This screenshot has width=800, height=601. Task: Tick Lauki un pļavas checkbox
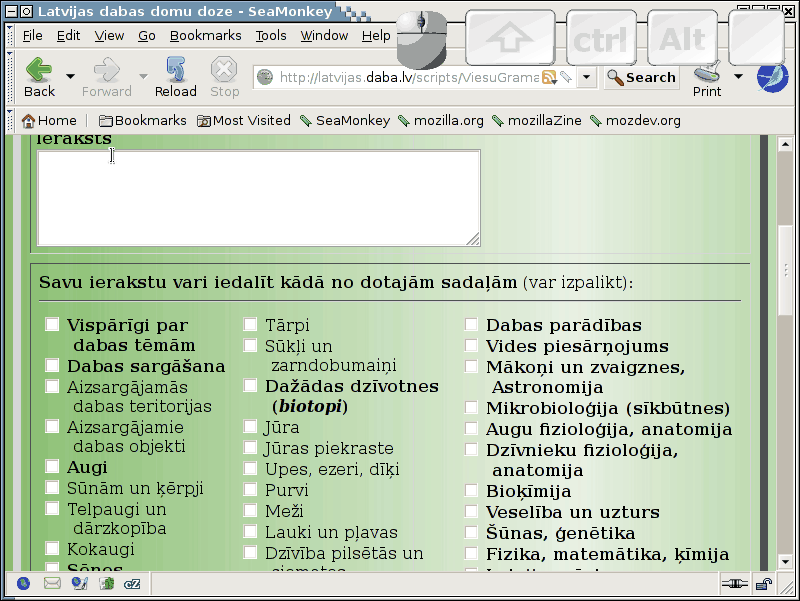pos(250,531)
